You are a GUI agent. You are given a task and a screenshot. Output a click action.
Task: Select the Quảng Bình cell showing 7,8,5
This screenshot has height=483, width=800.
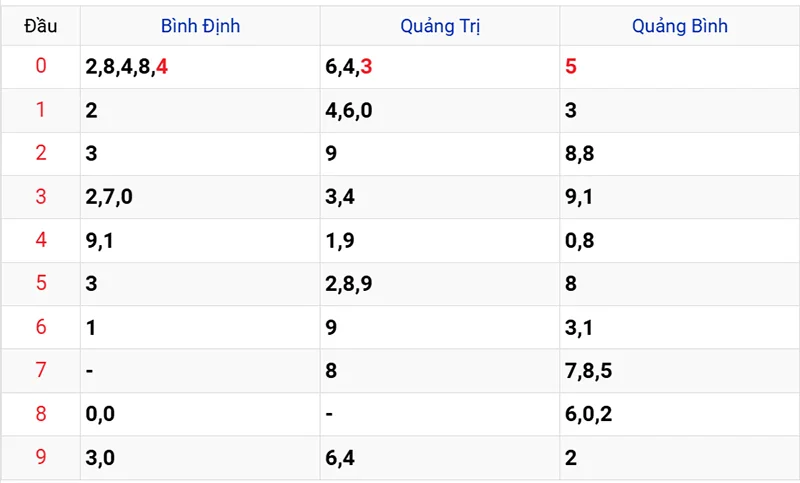[x=588, y=371]
